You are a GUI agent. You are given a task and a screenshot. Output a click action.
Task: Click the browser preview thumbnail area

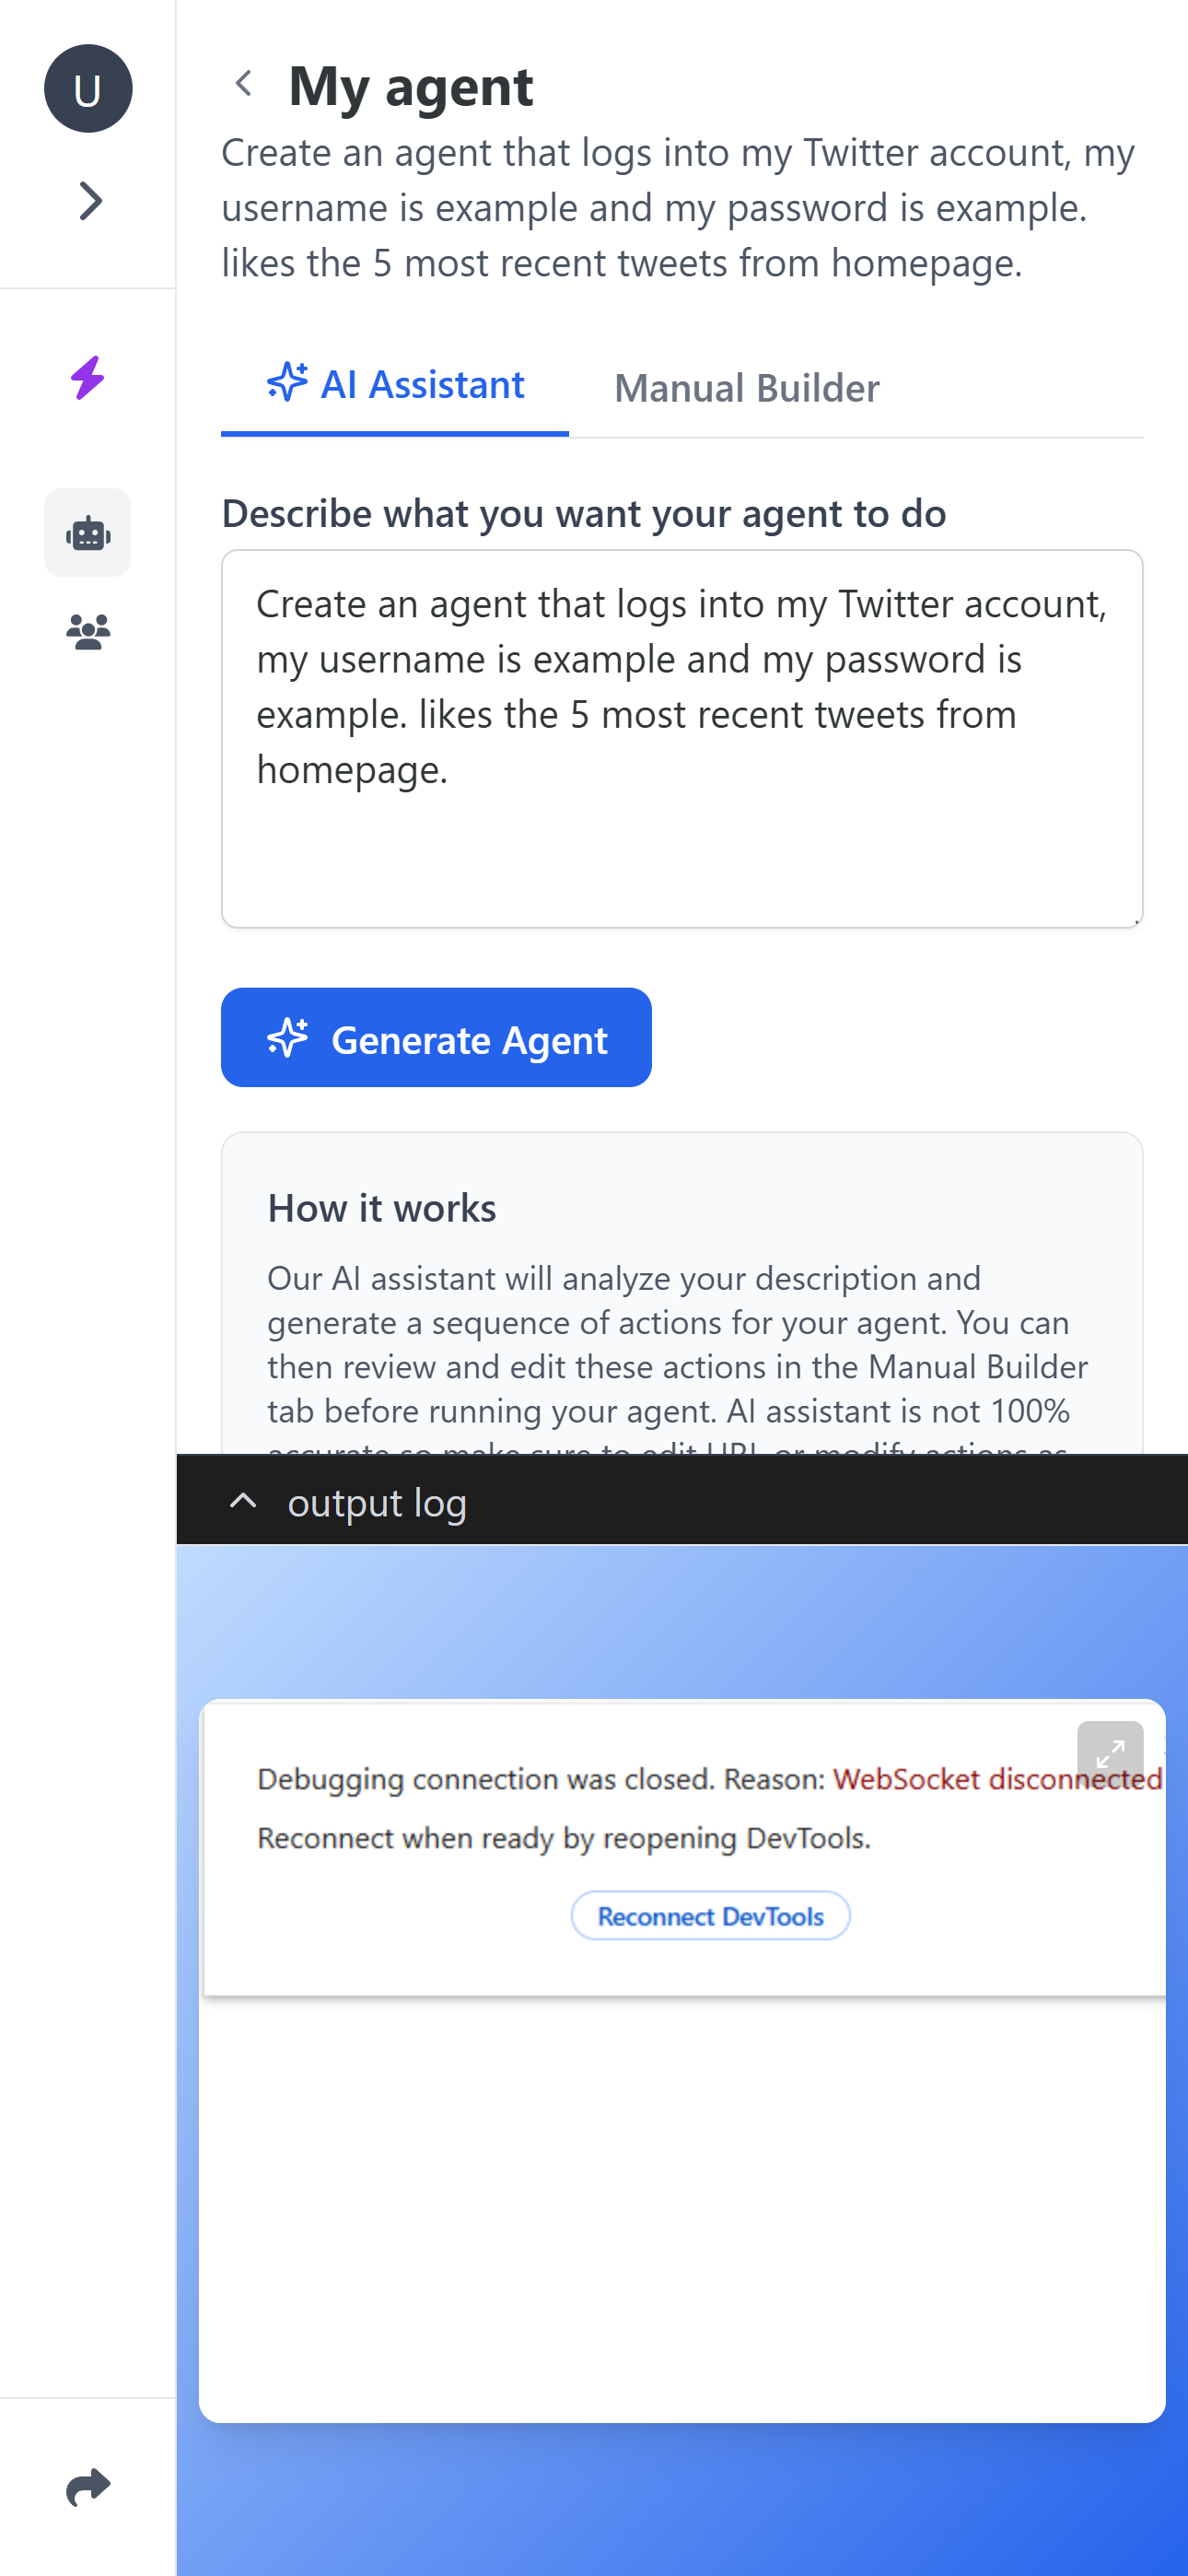tap(682, 2061)
